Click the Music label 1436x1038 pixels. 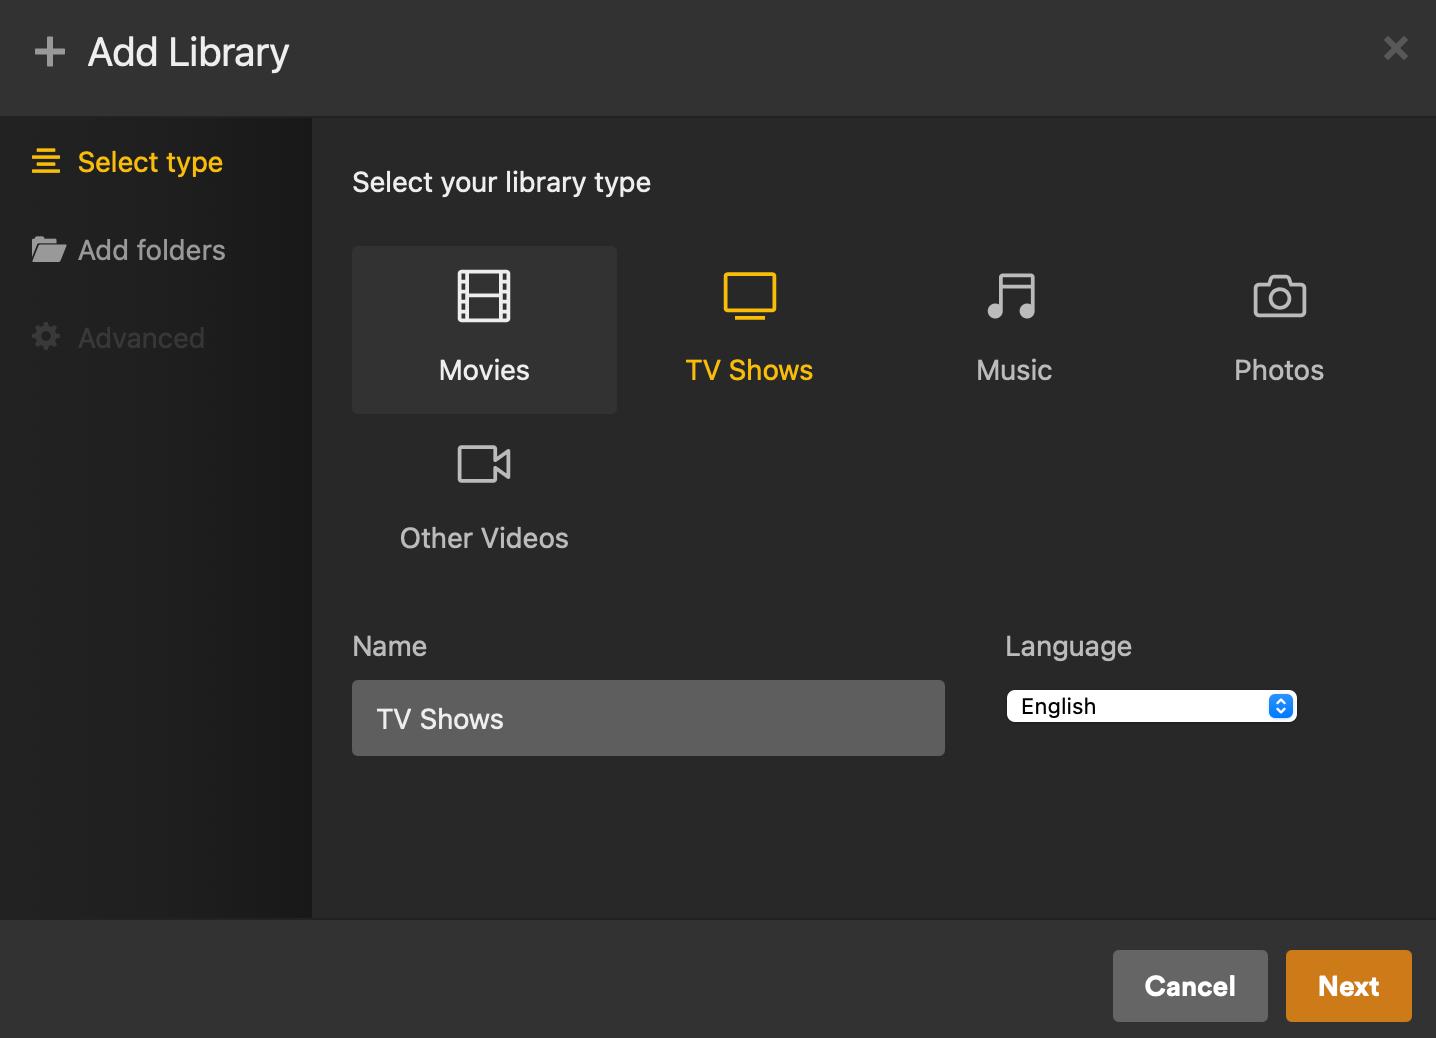click(1014, 370)
